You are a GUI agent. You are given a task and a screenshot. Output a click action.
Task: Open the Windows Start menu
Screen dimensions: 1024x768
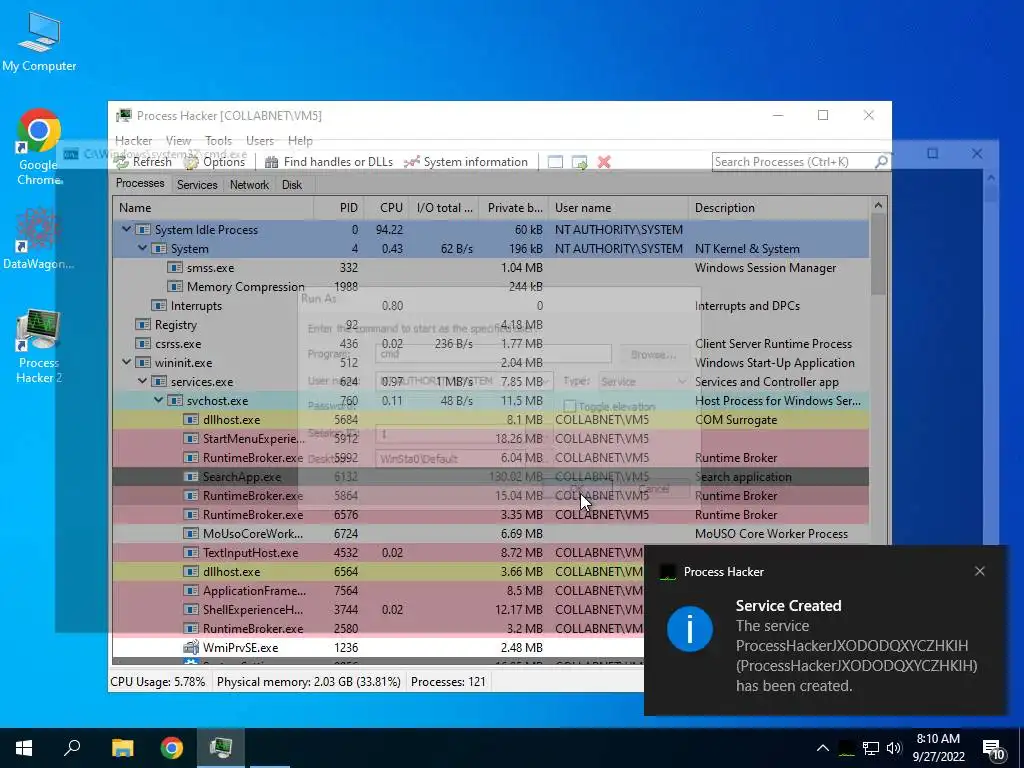[x=24, y=748]
